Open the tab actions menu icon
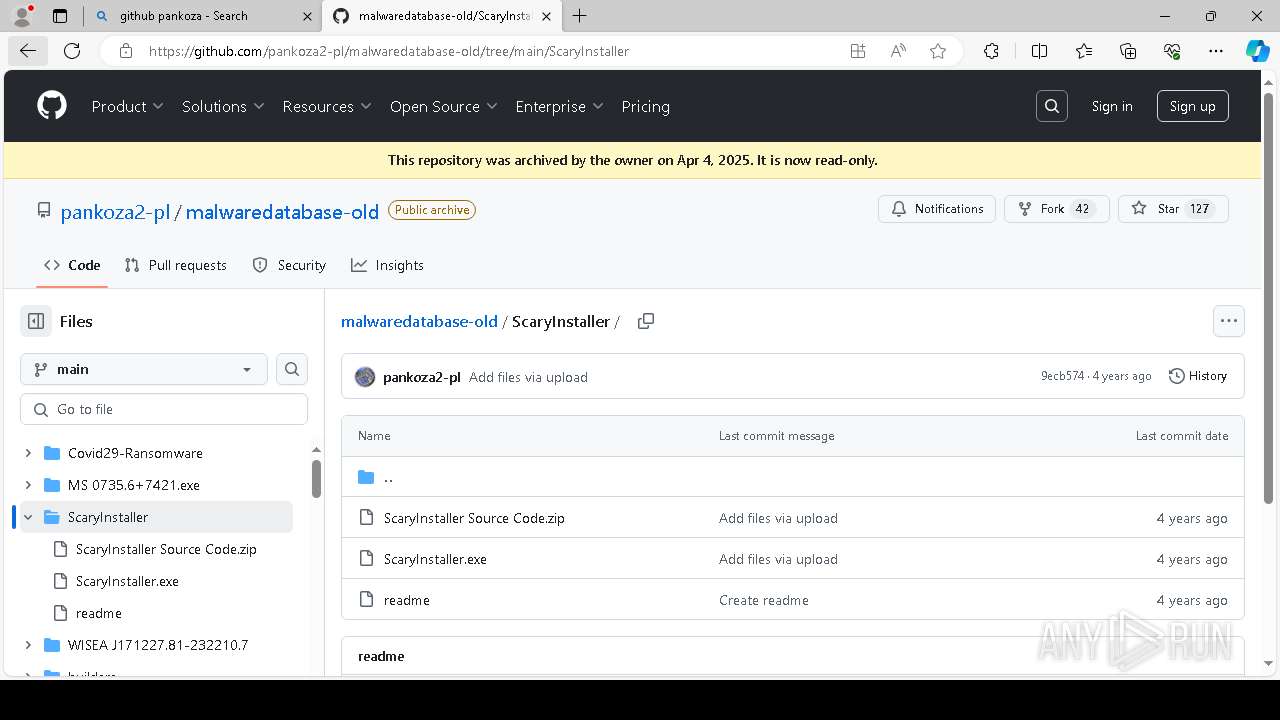The image size is (1280, 720). [60, 16]
